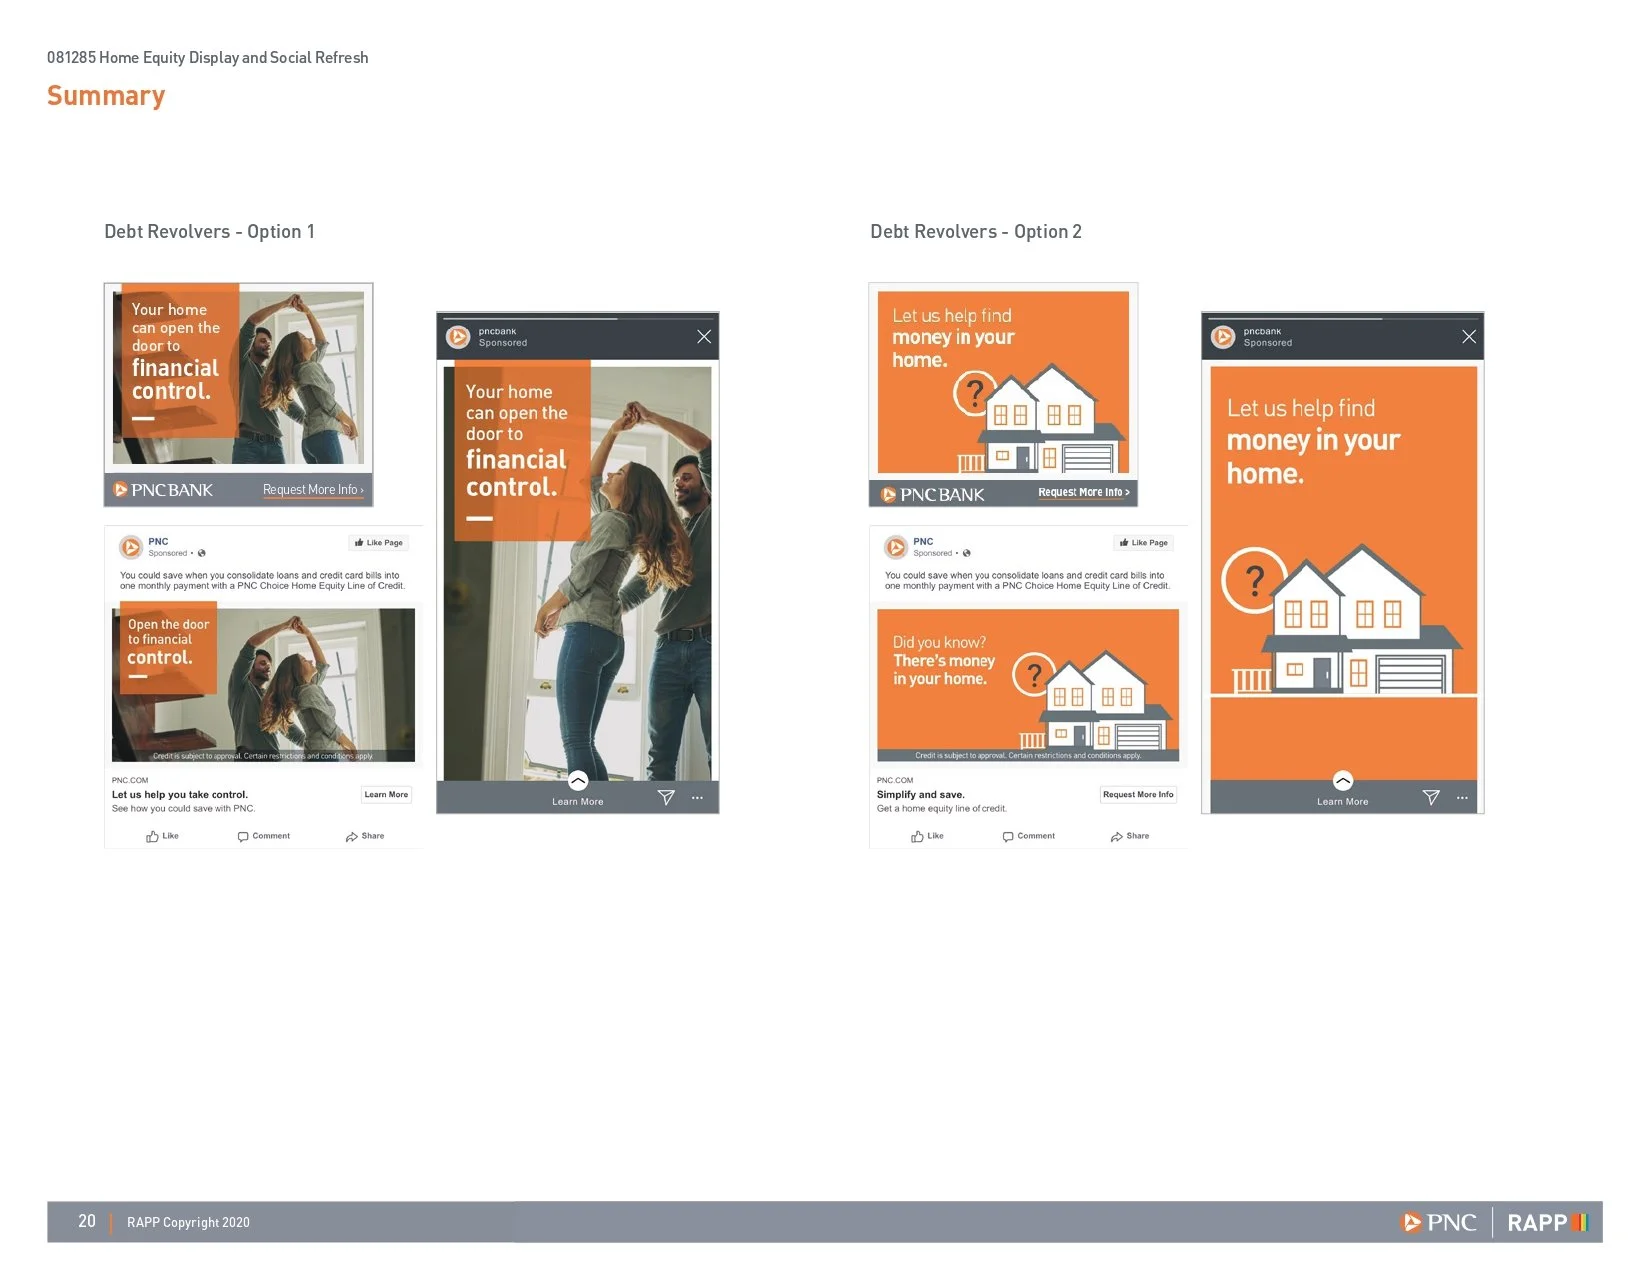Open three-dot menu in Option 1 story
Image resolution: width=1650 pixels, height=1275 pixels.
[697, 798]
